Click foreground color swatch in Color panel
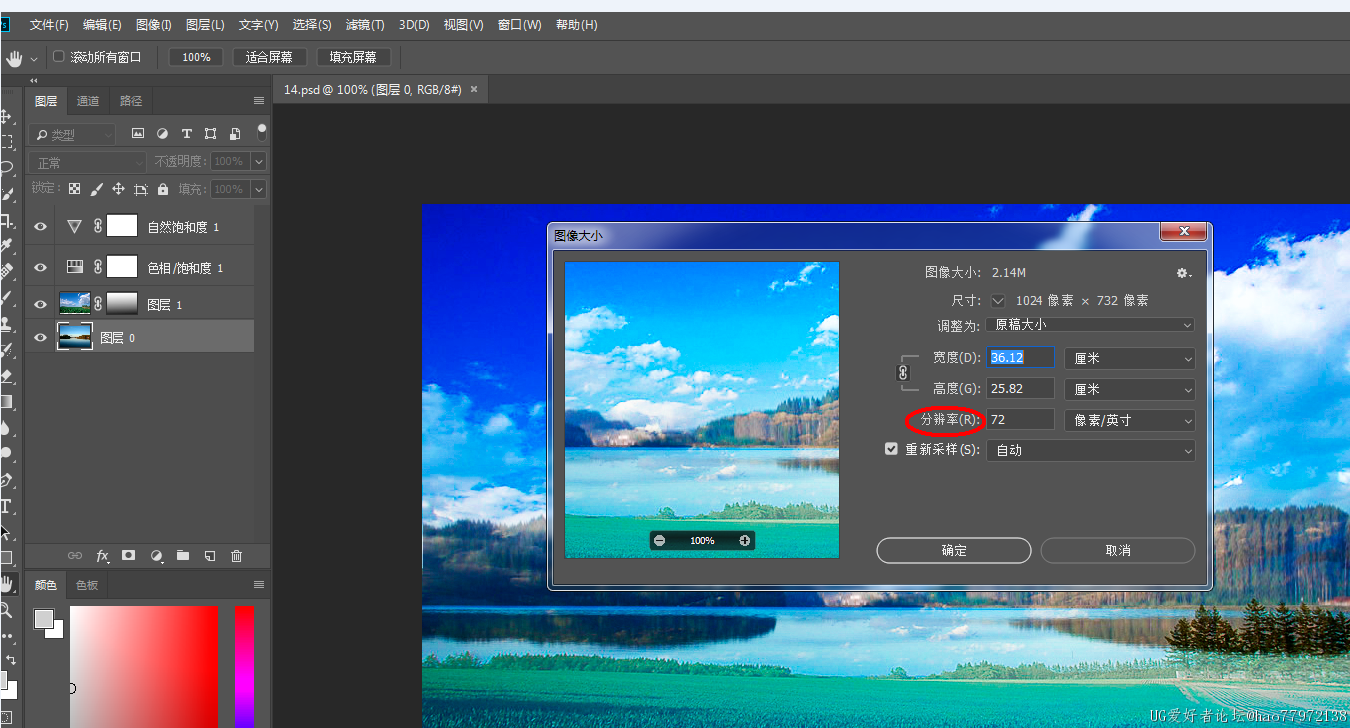 pyautogui.click(x=43, y=619)
